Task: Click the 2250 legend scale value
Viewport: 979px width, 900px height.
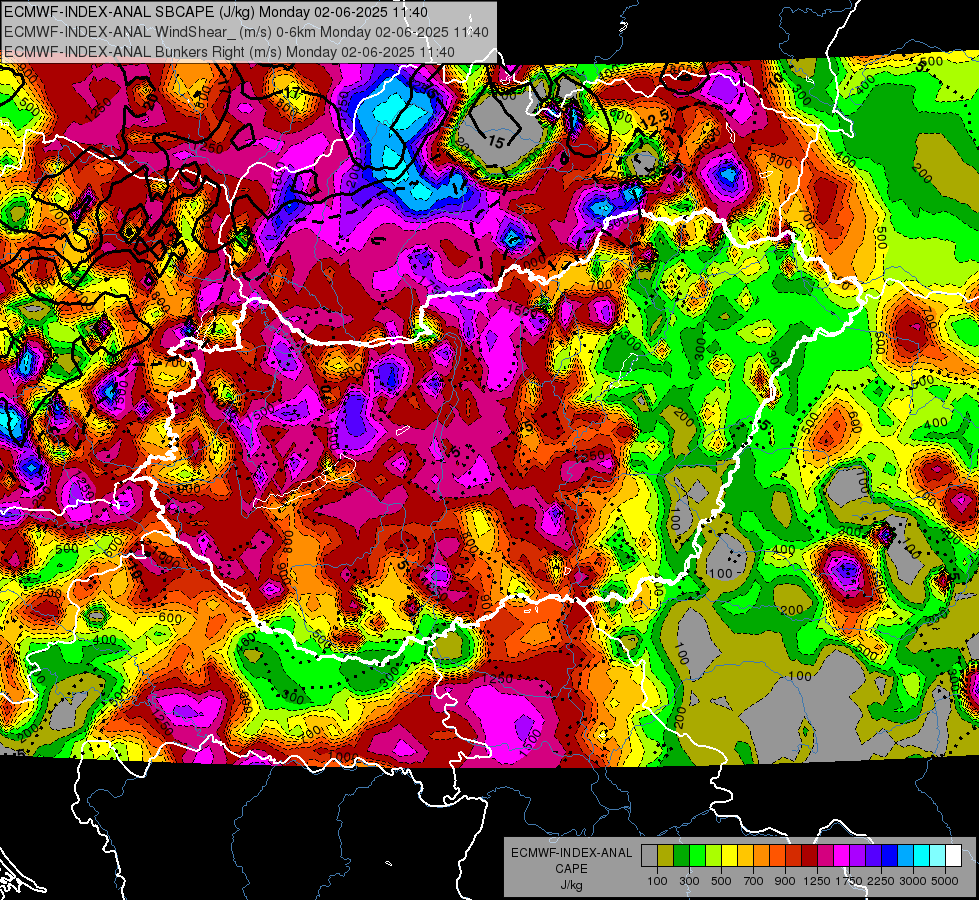Action: tap(881, 881)
